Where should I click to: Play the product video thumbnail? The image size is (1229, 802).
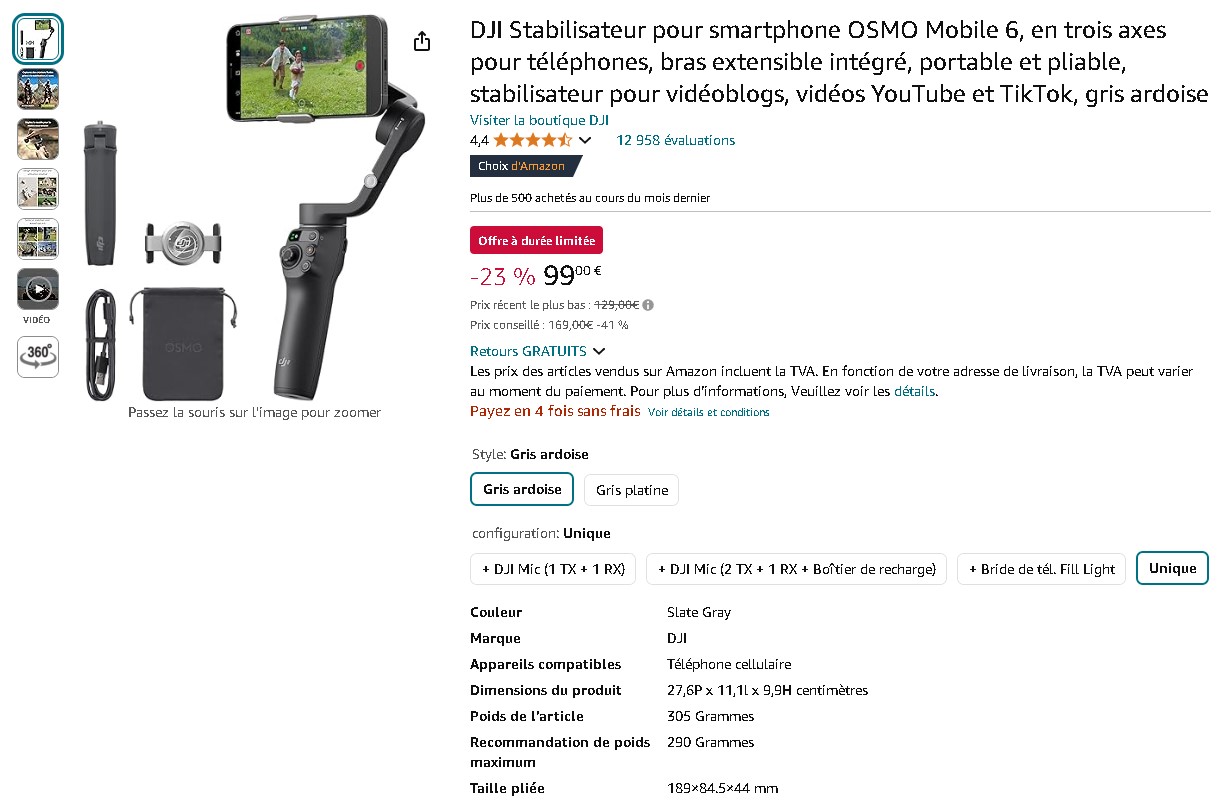(38, 290)
